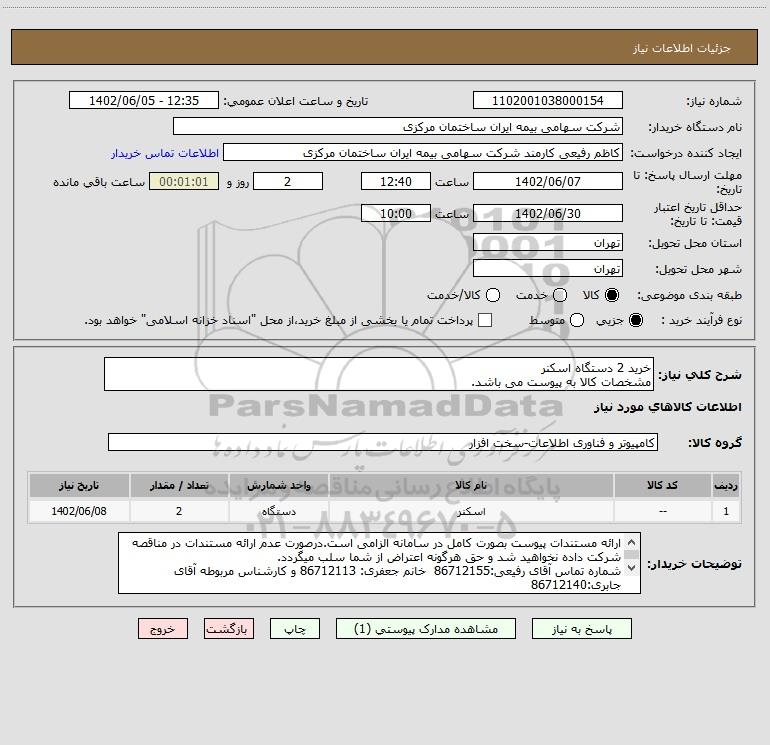Click the quantity cell showing 2
Screen dimensions: 770x745
tap(179, 511)
